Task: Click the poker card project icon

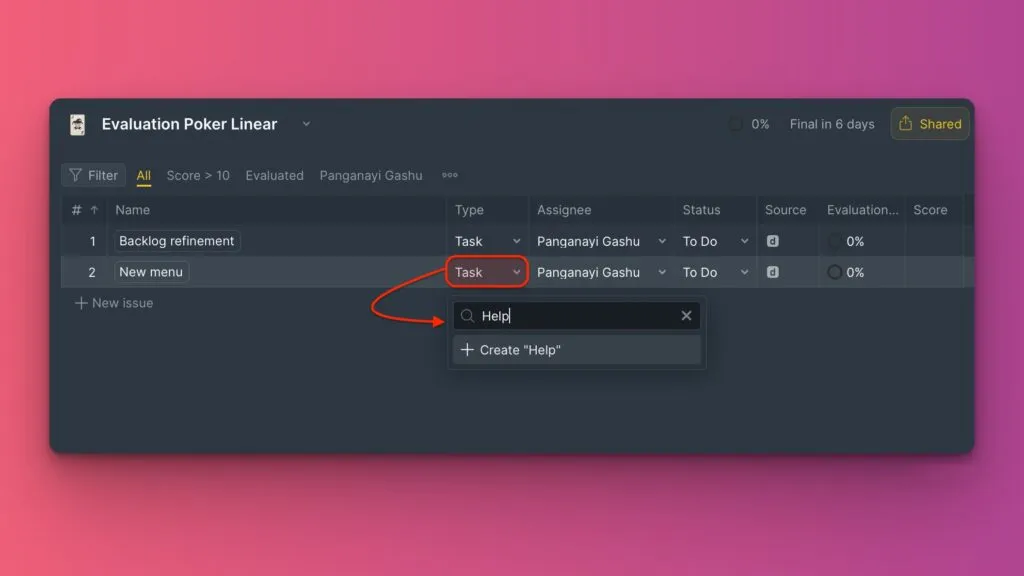Action: (77, 124)
